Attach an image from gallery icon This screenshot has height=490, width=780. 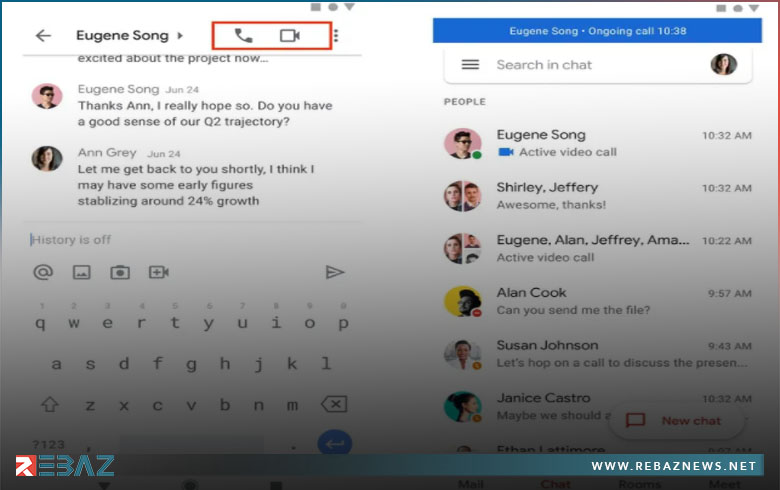pyautogui.click(x=82, y=272)
